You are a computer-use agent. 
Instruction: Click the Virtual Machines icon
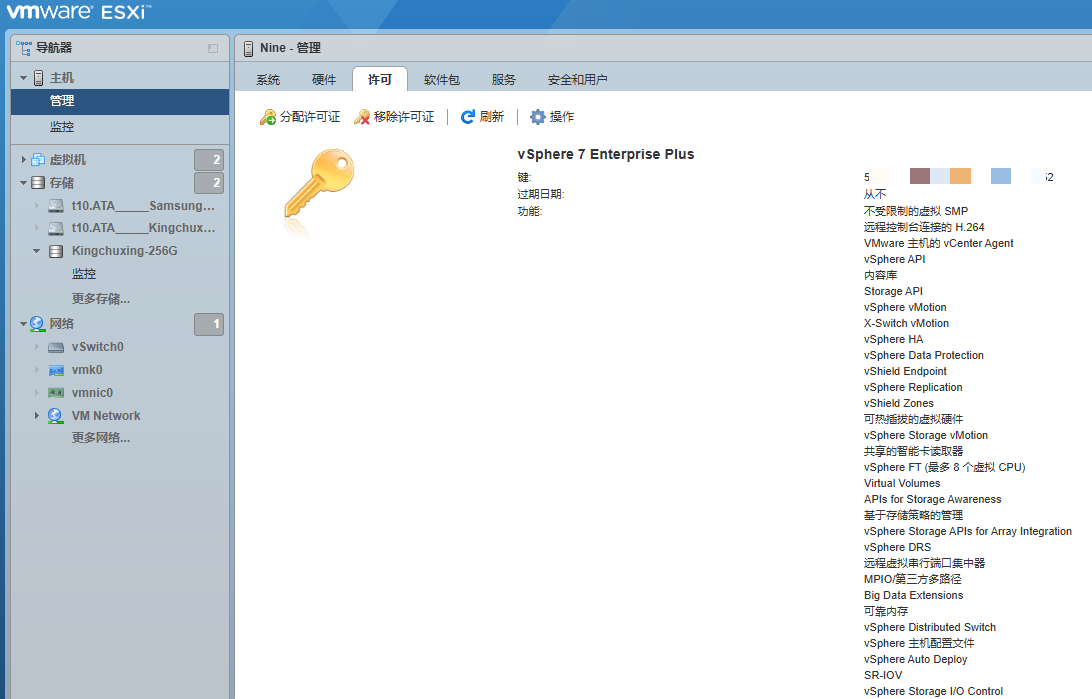(38, 159)
